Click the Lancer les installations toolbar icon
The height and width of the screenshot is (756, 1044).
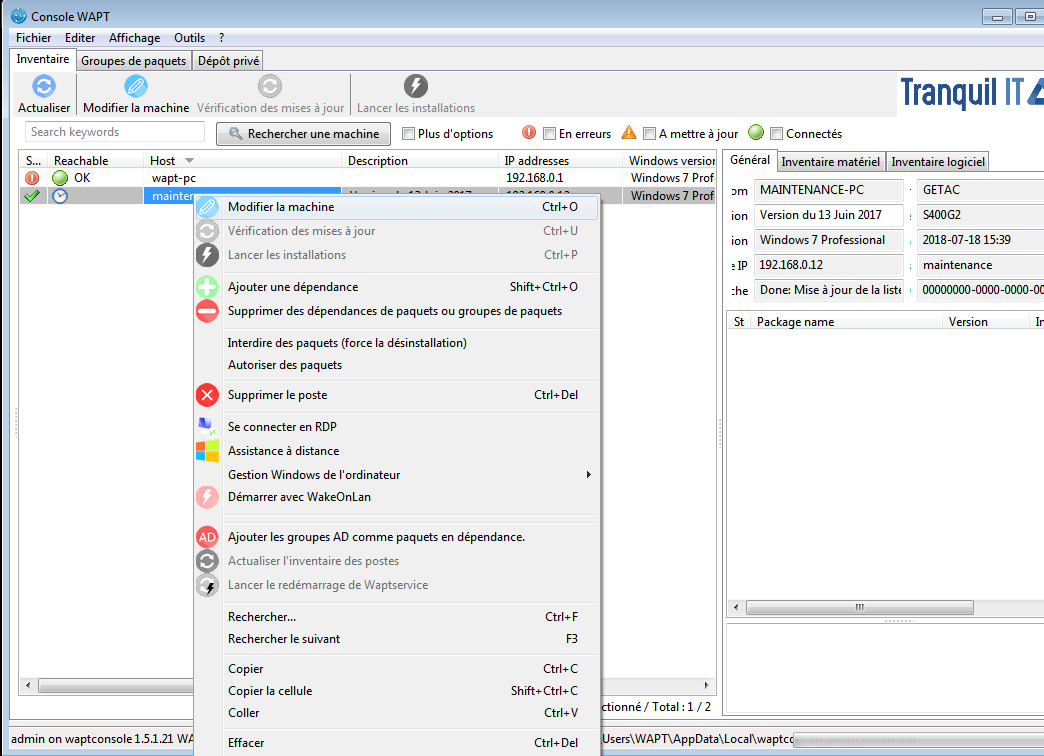[415, 87]
